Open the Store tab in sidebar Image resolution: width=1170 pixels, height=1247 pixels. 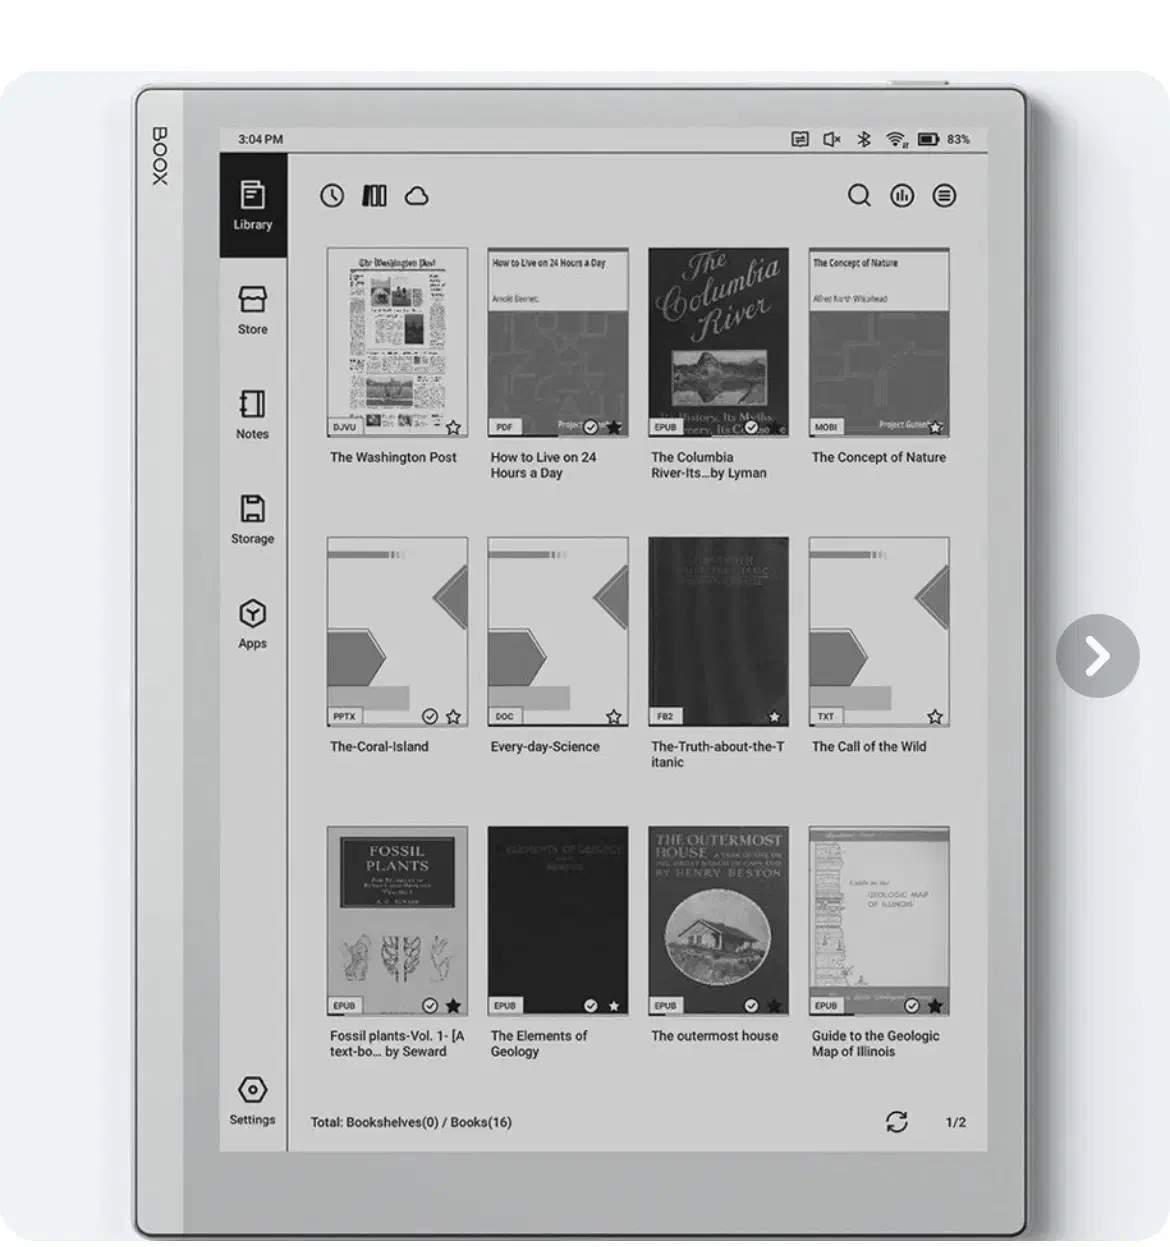[x=253, y=310]
